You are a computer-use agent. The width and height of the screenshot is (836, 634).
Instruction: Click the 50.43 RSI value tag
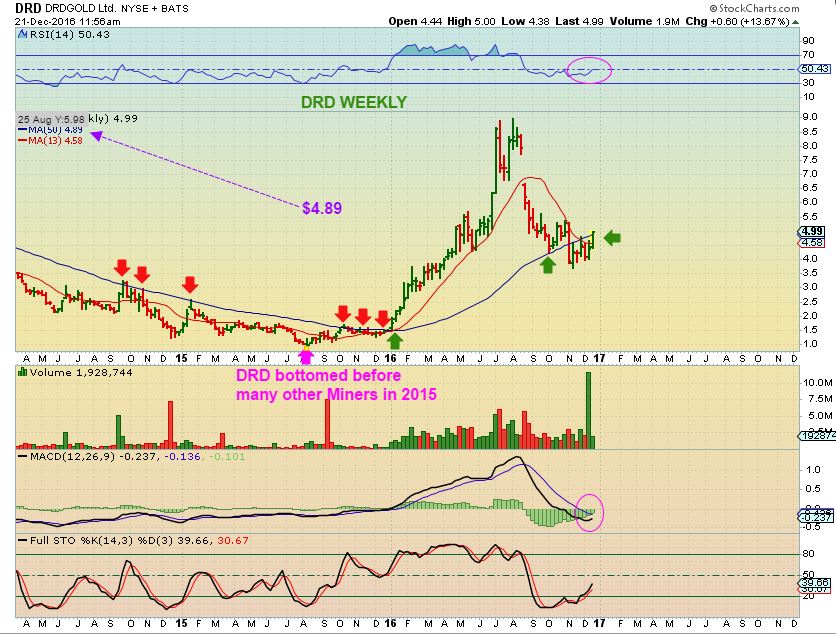(815, 69)
